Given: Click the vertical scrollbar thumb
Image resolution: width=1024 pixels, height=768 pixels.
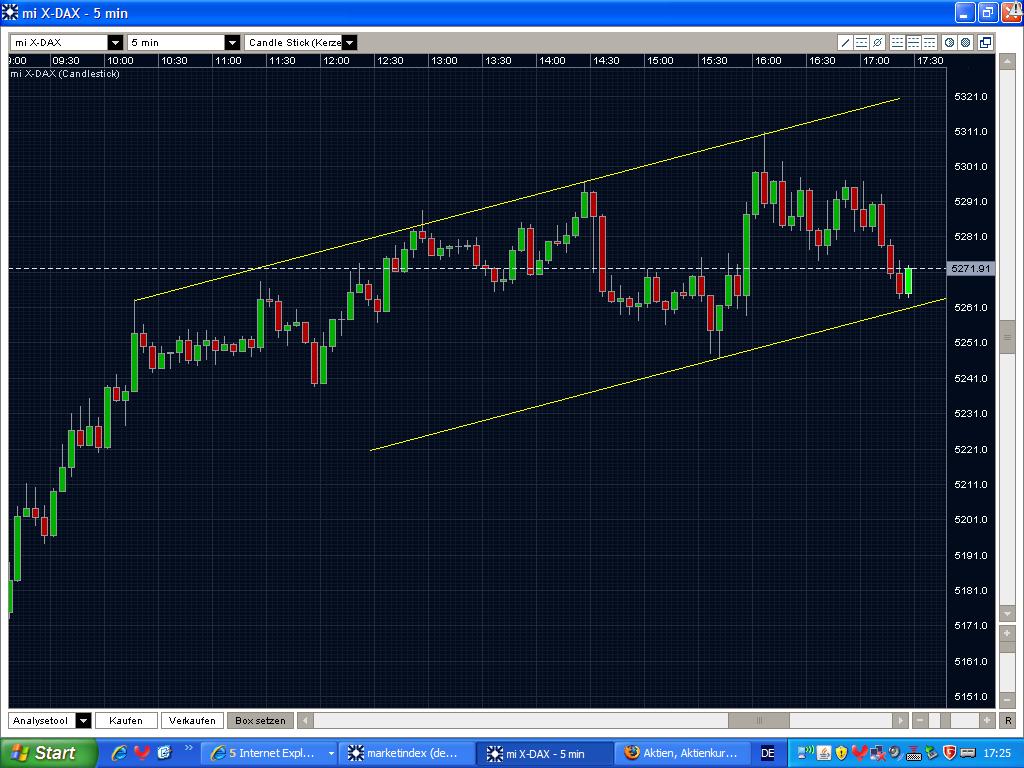Looking at the screenshot, I should (1007, 338).
